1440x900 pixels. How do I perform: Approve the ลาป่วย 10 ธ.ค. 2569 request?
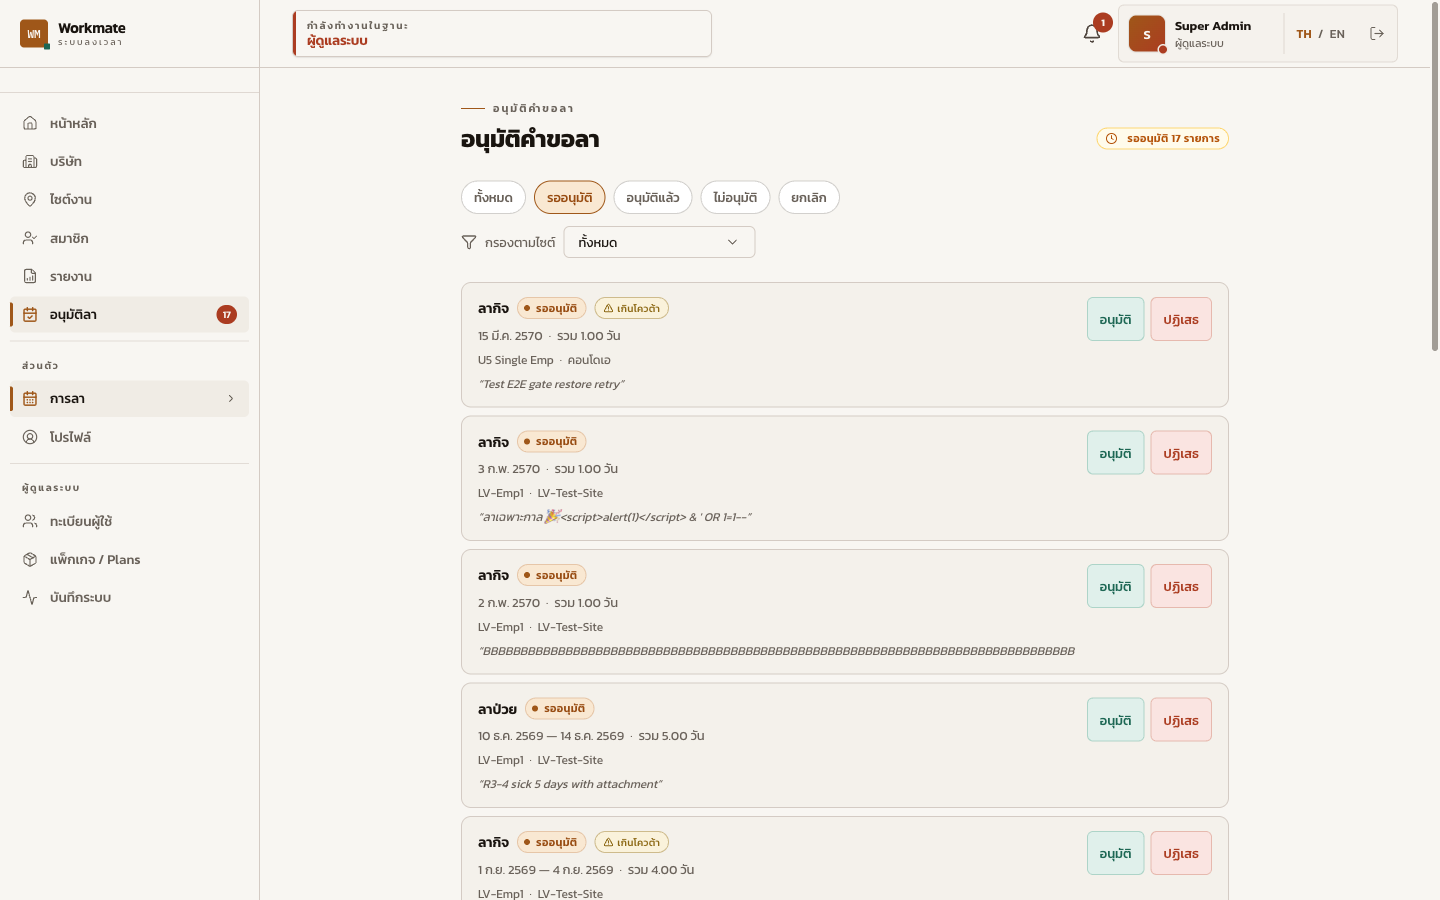click(x=1115, y=720)
